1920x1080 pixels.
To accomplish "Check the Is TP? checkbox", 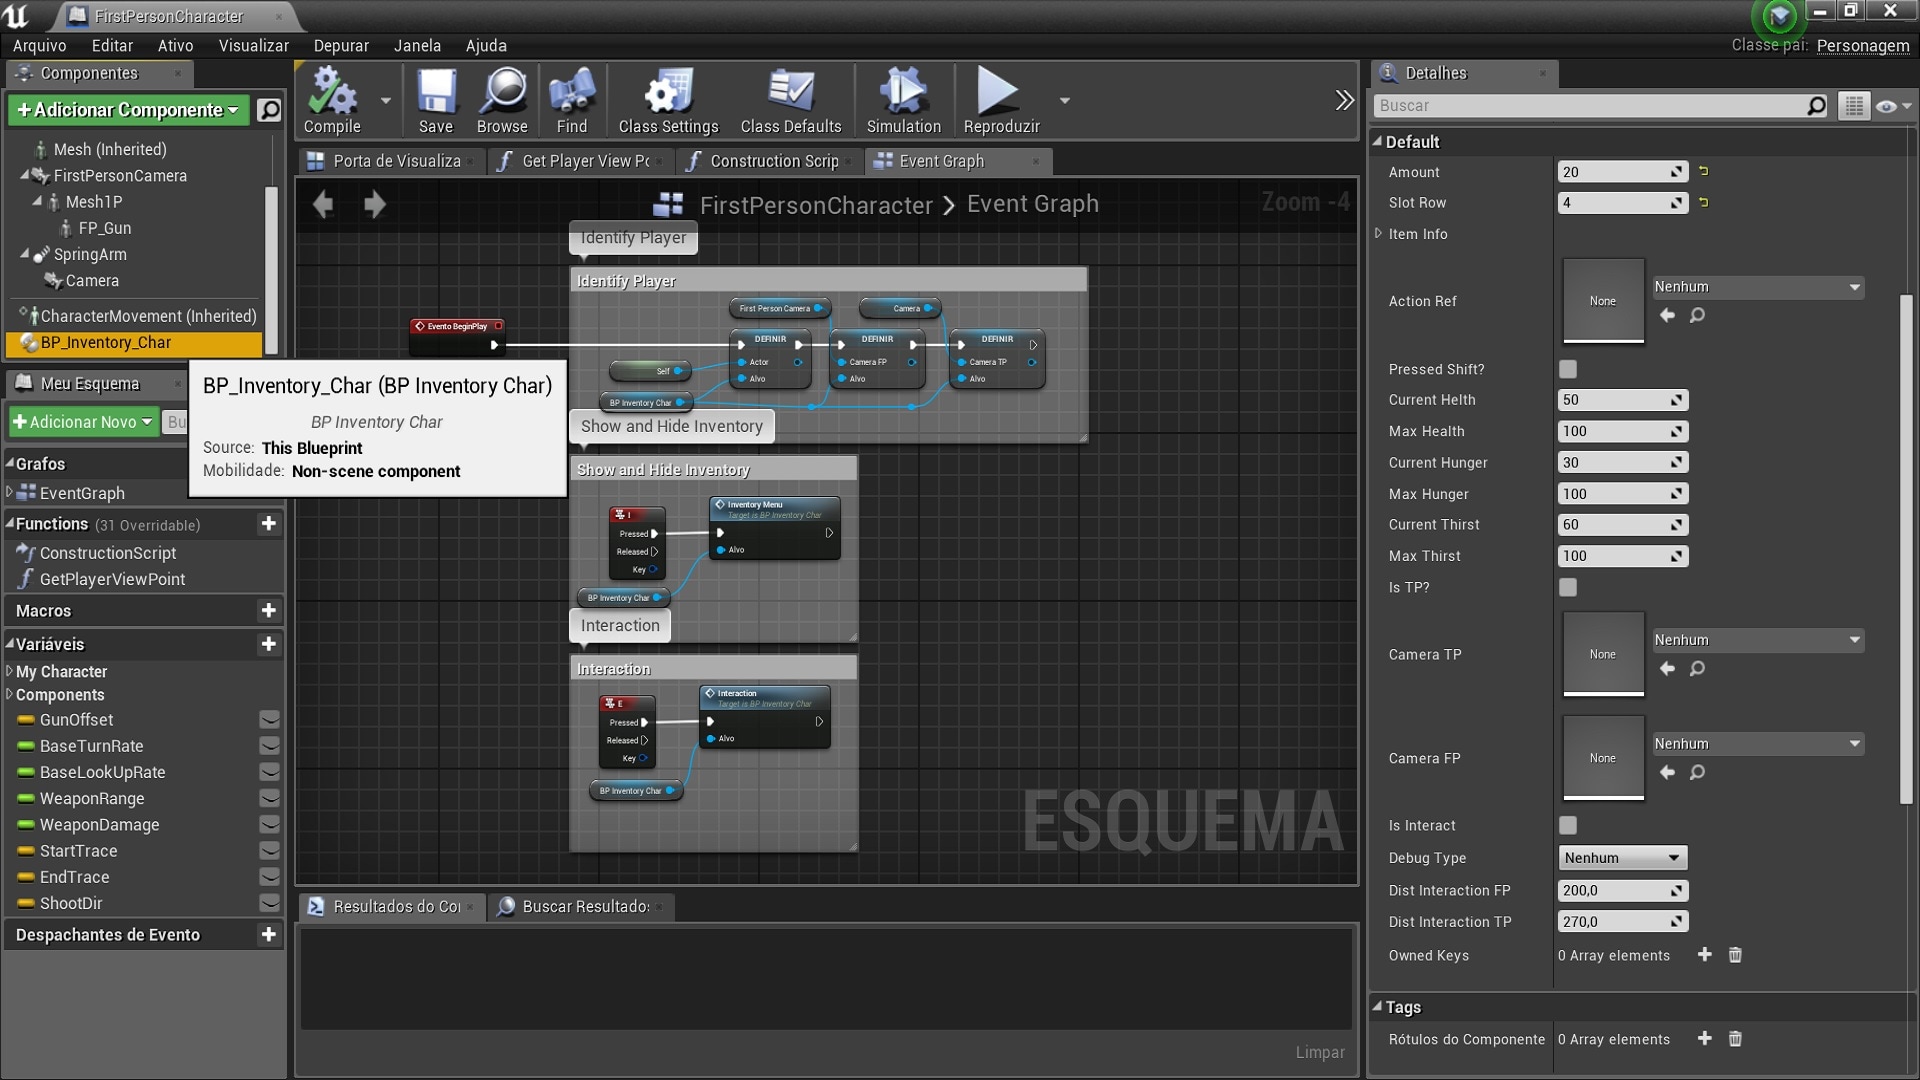I will (x=1567, y=588).
